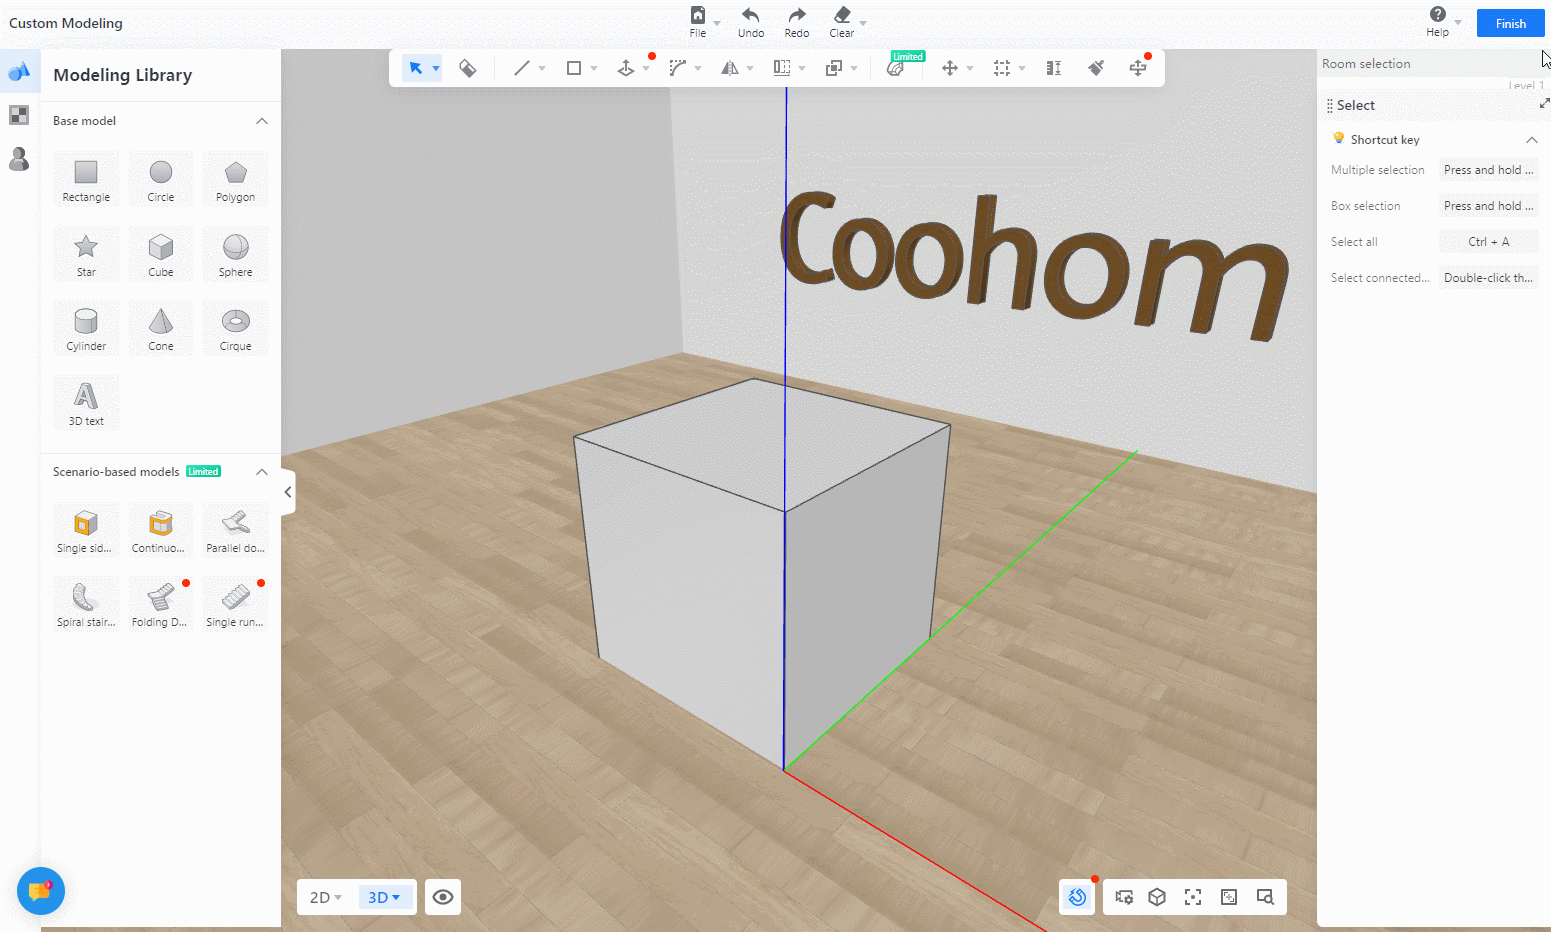Open the Rectangle base model
The image size is (1551, 932).
click(86, 179)
